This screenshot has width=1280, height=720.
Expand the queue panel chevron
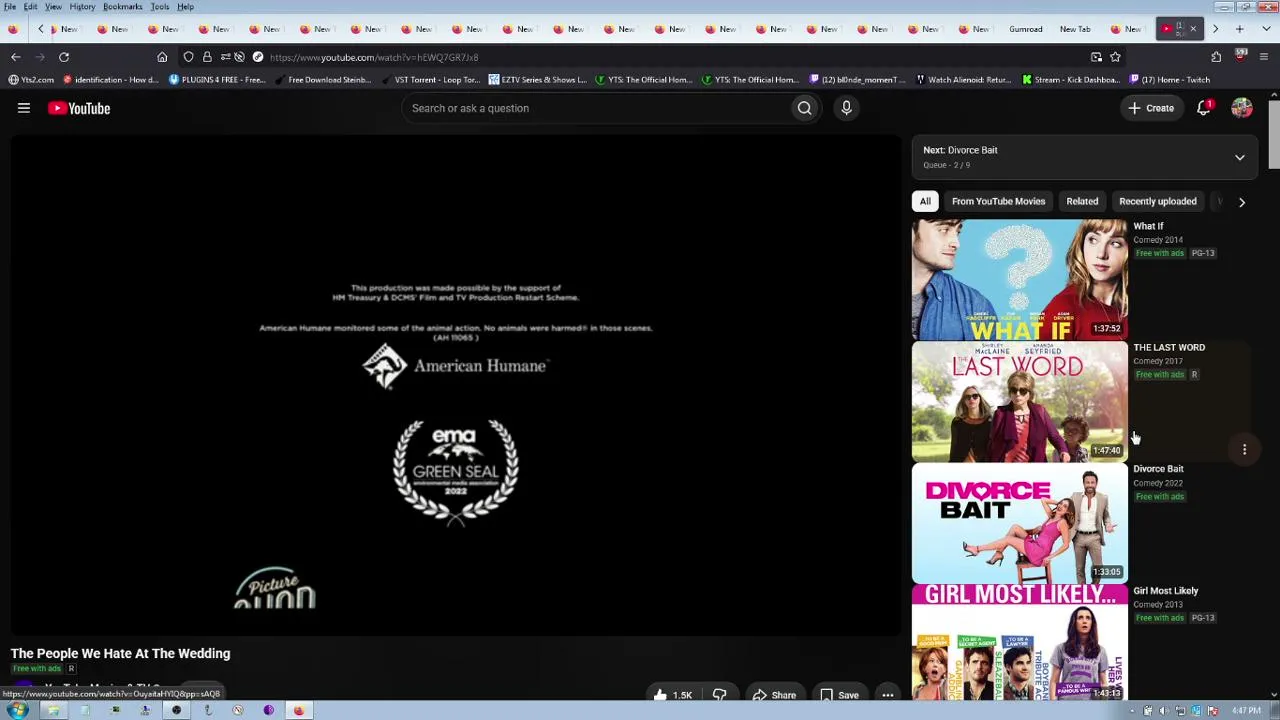pyautogui.click(x=1240, y=157)
